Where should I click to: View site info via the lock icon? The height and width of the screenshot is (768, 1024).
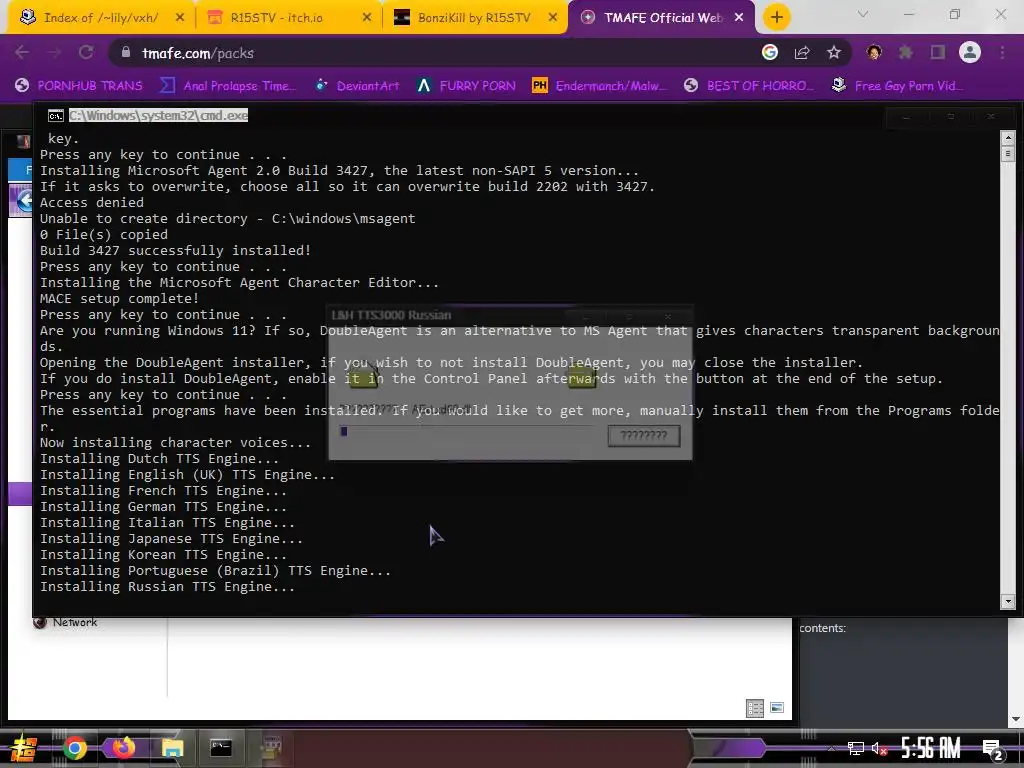pyautogui.click(x=126, y=53)
